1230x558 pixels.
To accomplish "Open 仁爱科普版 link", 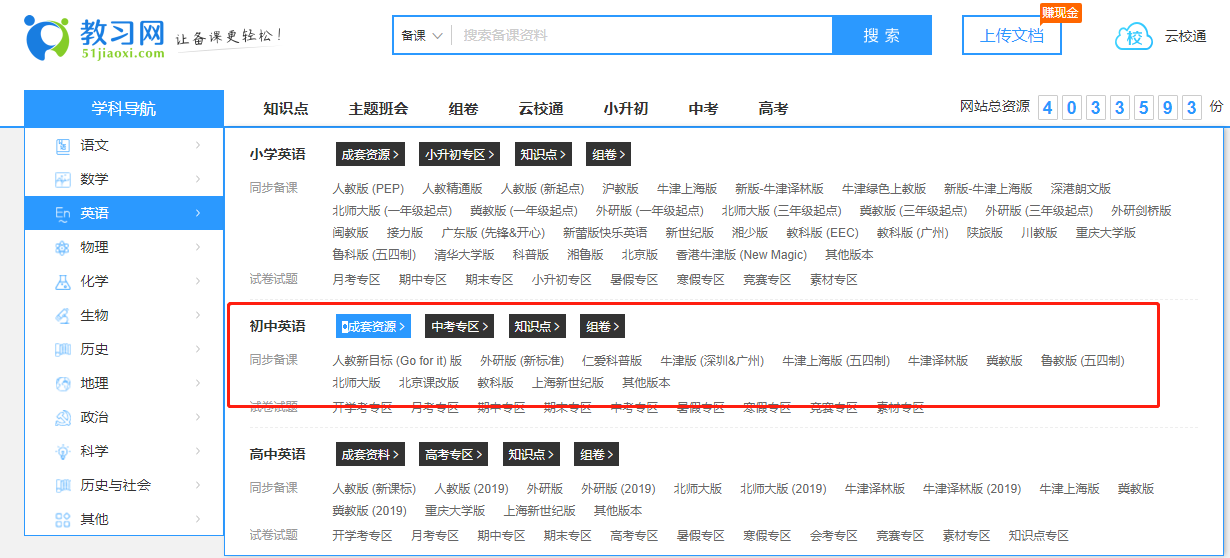I will [x=612, y=360].
